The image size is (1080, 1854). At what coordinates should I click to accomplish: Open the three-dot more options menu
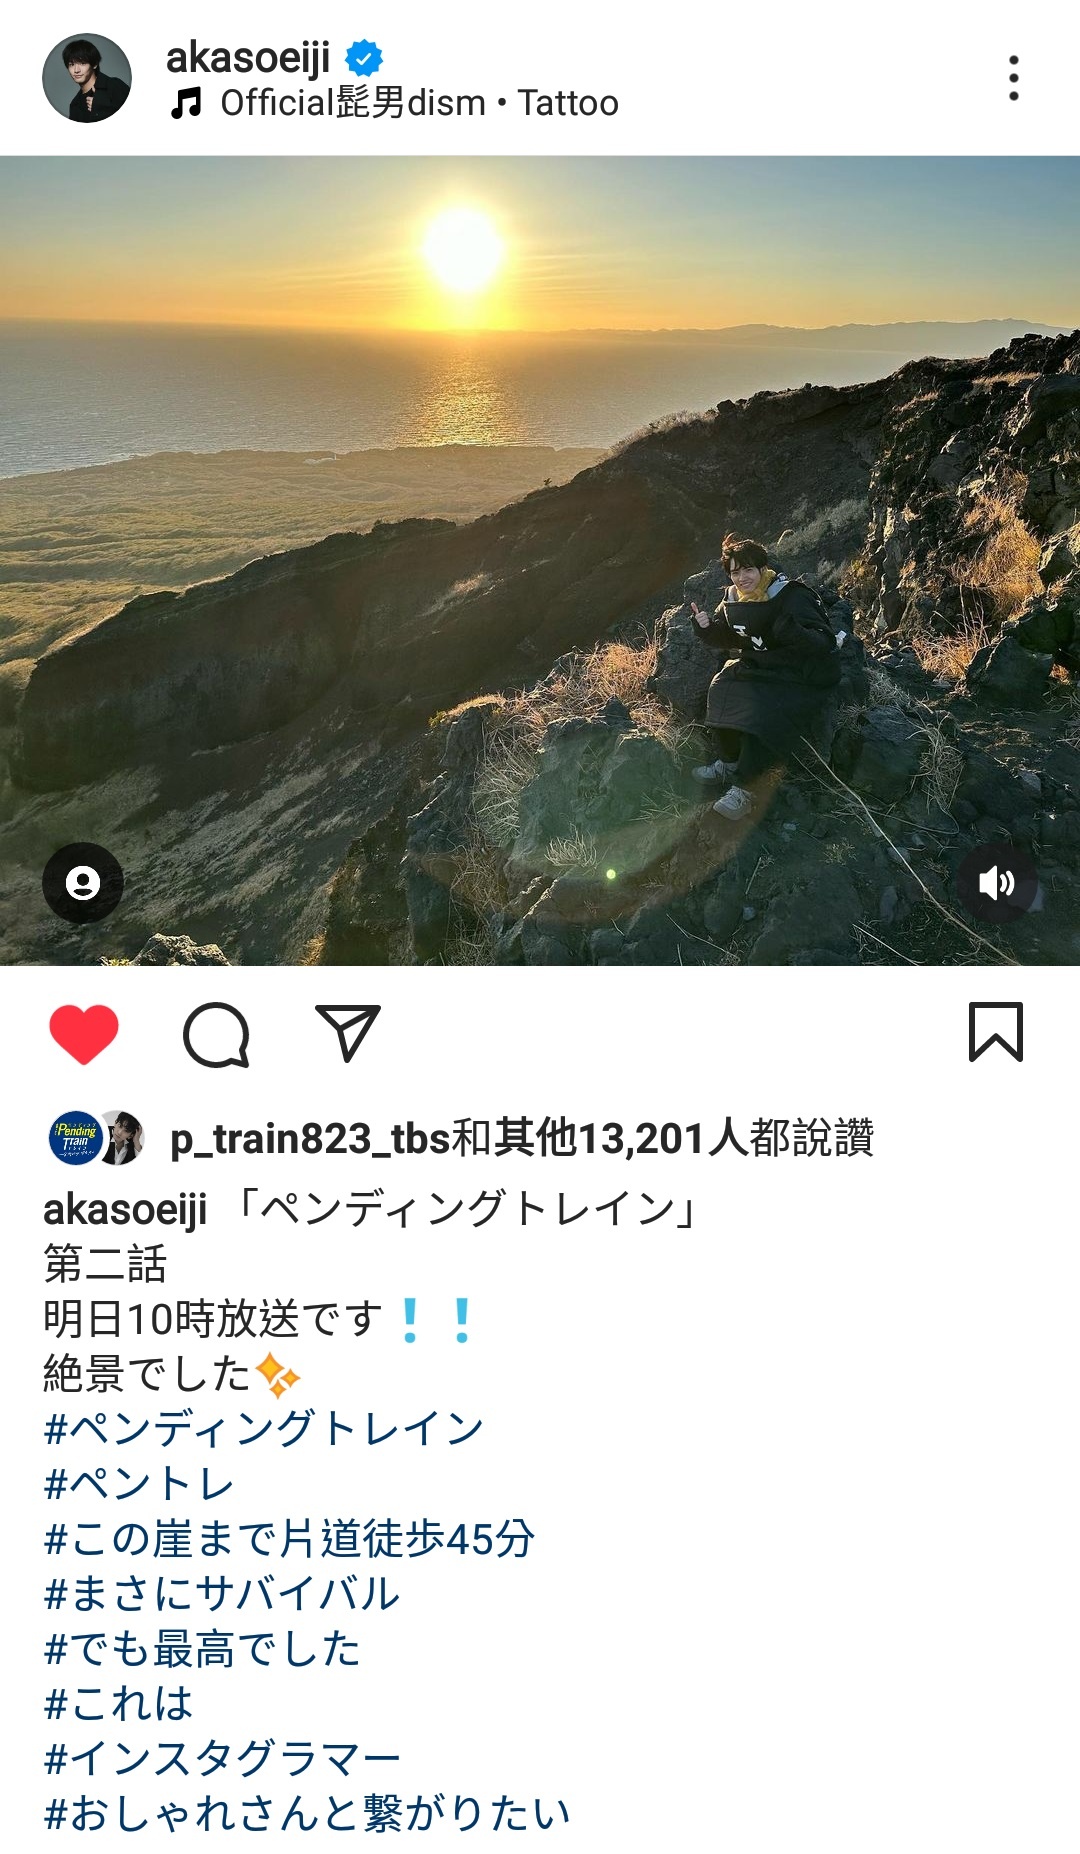click(1014, 78)
